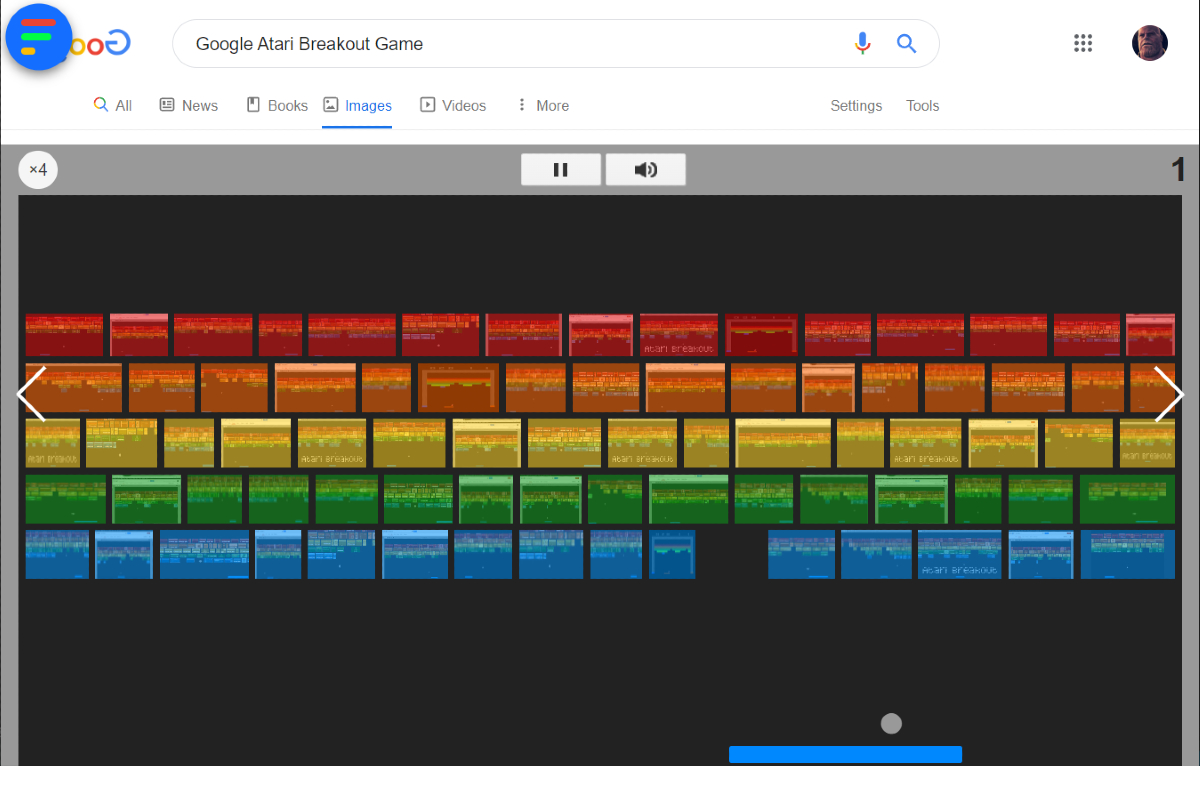1200x800 pixels.
Task: Click the Atari Breakout labeled red brick
Action: [678, 335]
